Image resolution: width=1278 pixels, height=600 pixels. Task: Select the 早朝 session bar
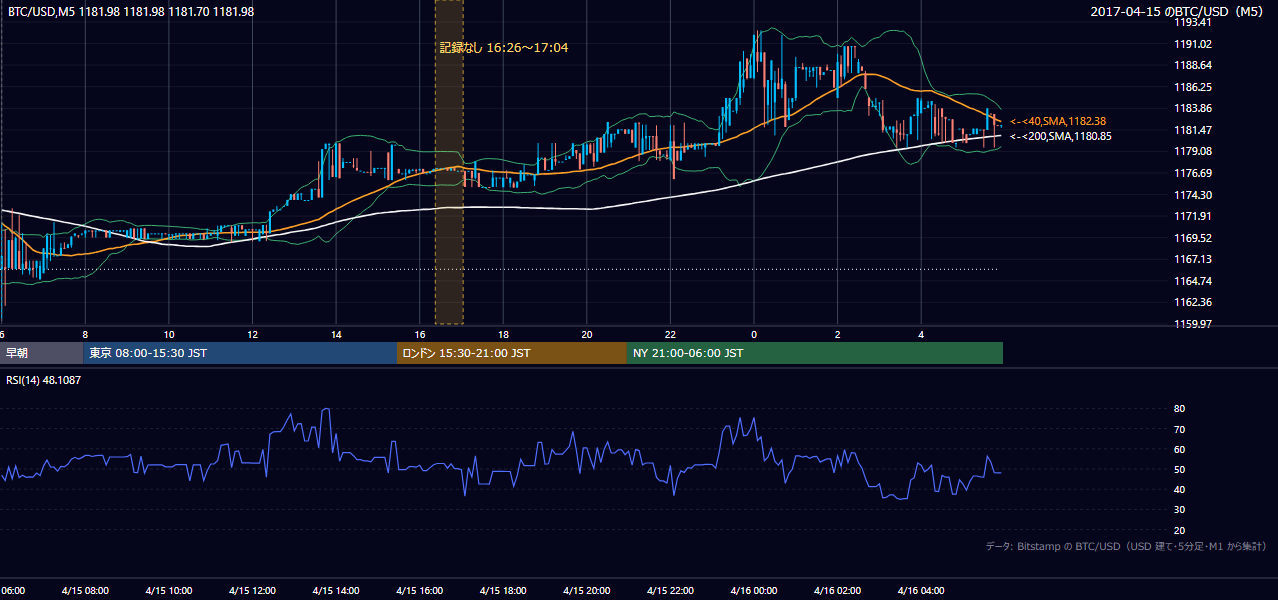pos(42,353)
